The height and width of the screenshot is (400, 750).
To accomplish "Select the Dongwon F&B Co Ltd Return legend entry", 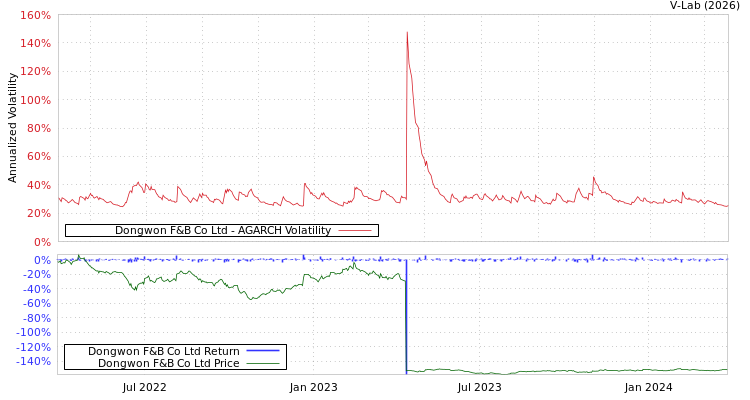I will (x=163, y=351).
